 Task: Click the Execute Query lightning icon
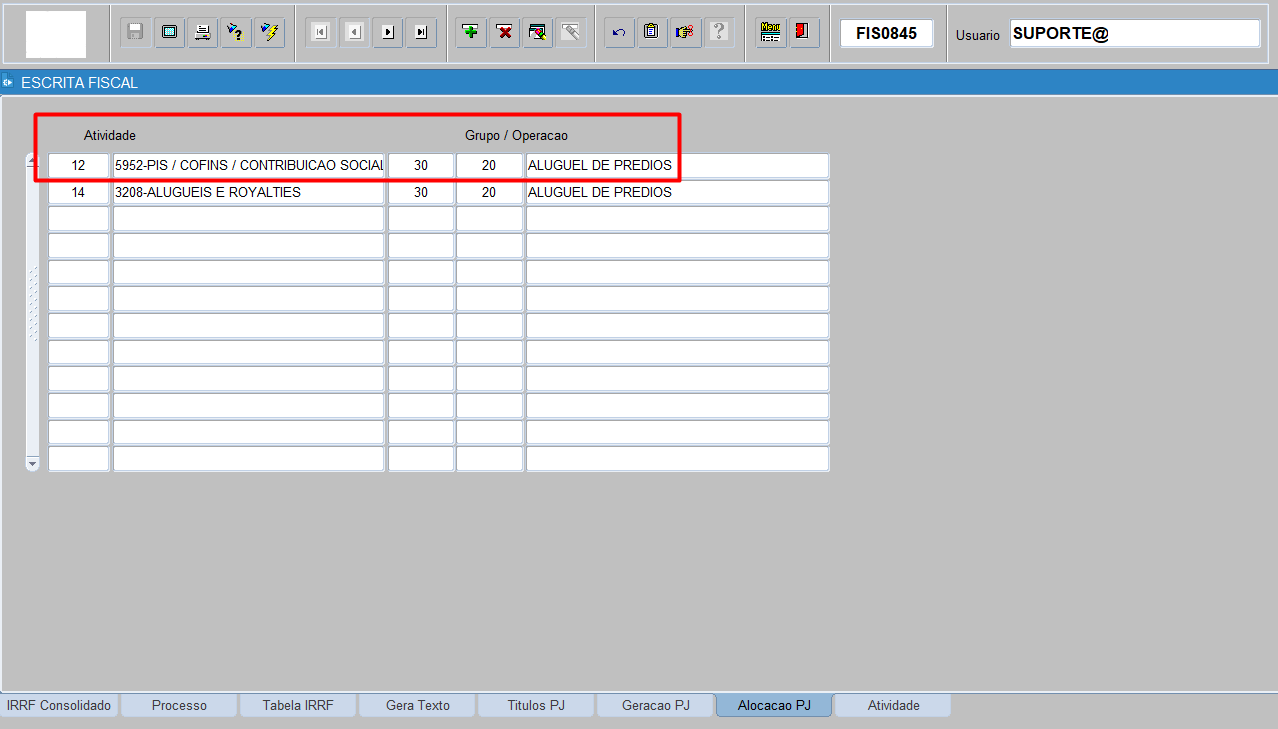click(x=270, y=32)
